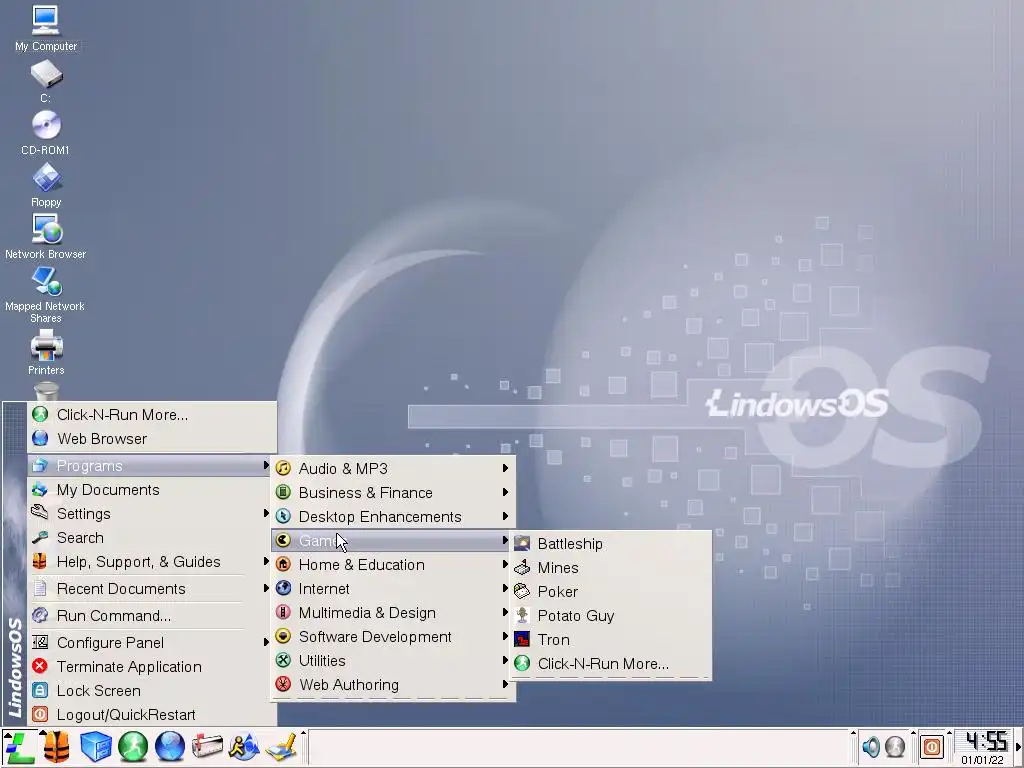Launch Mines game
The width and height of the screenshot is (1024, 768).
click(x=611, y=568)
